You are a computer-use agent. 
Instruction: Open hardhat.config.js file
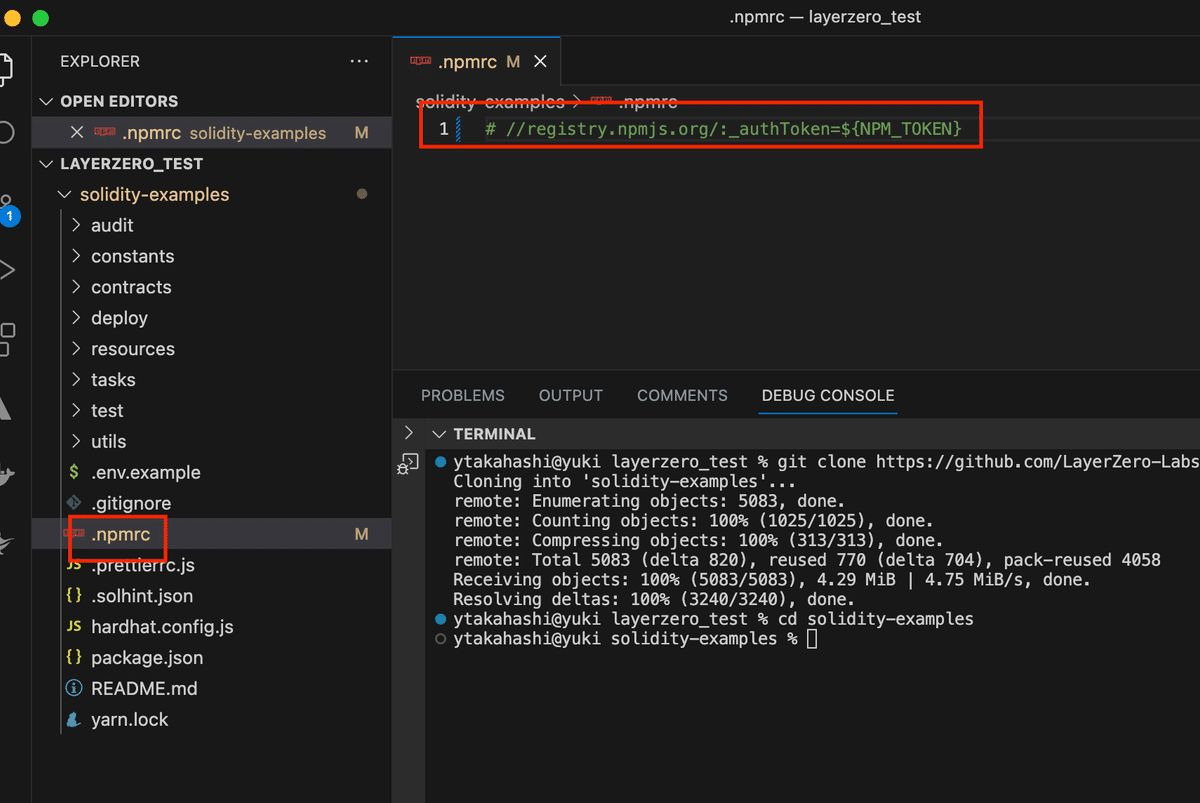point(162,627)
